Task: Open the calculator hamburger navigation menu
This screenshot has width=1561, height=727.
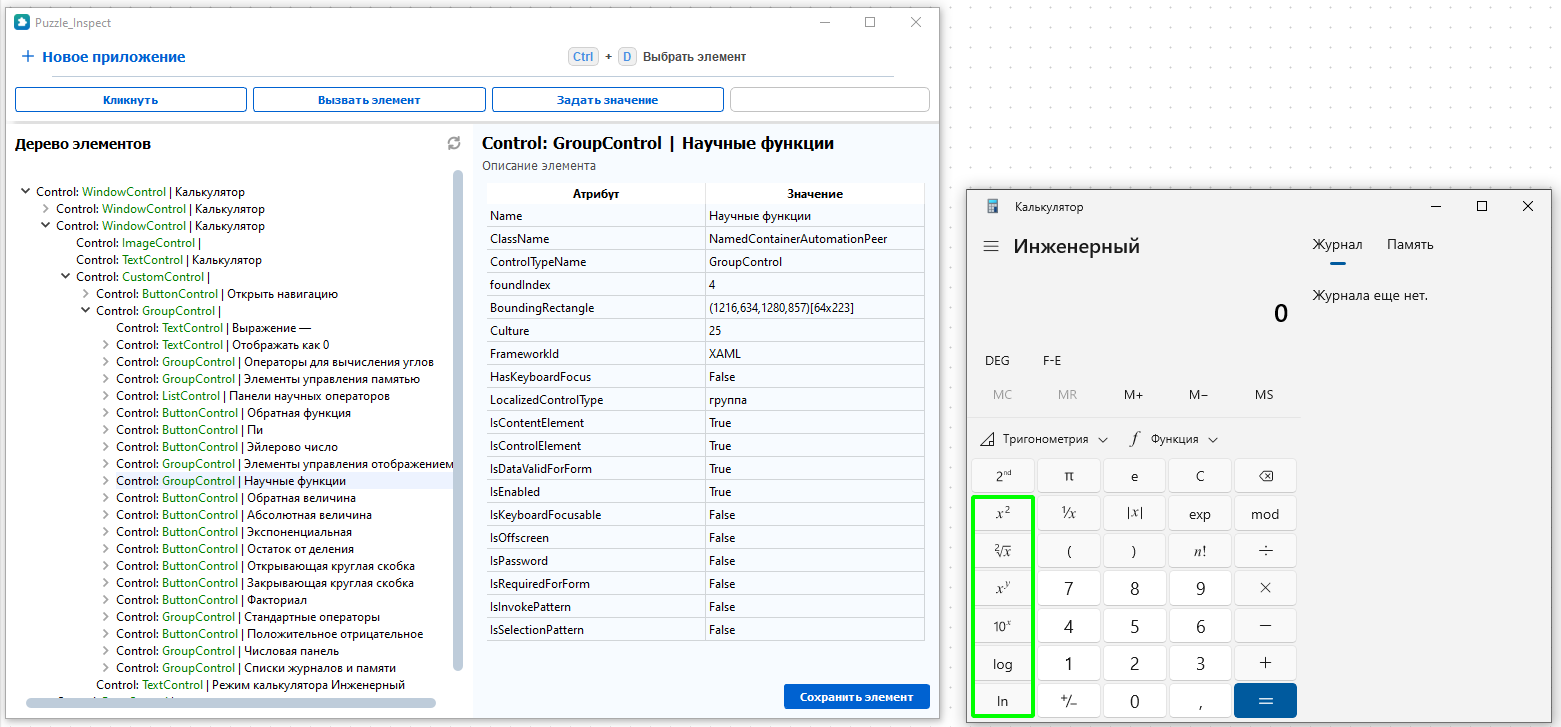Action: pos(991,246)
